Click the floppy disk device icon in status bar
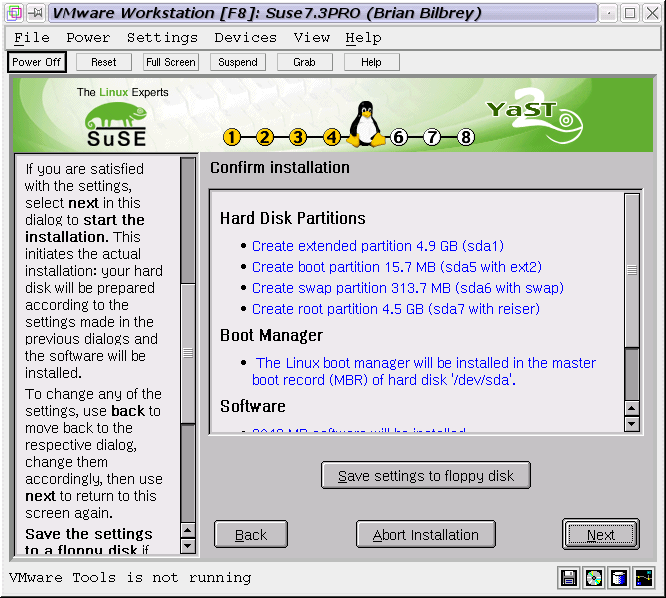 (x=570, y=577)
